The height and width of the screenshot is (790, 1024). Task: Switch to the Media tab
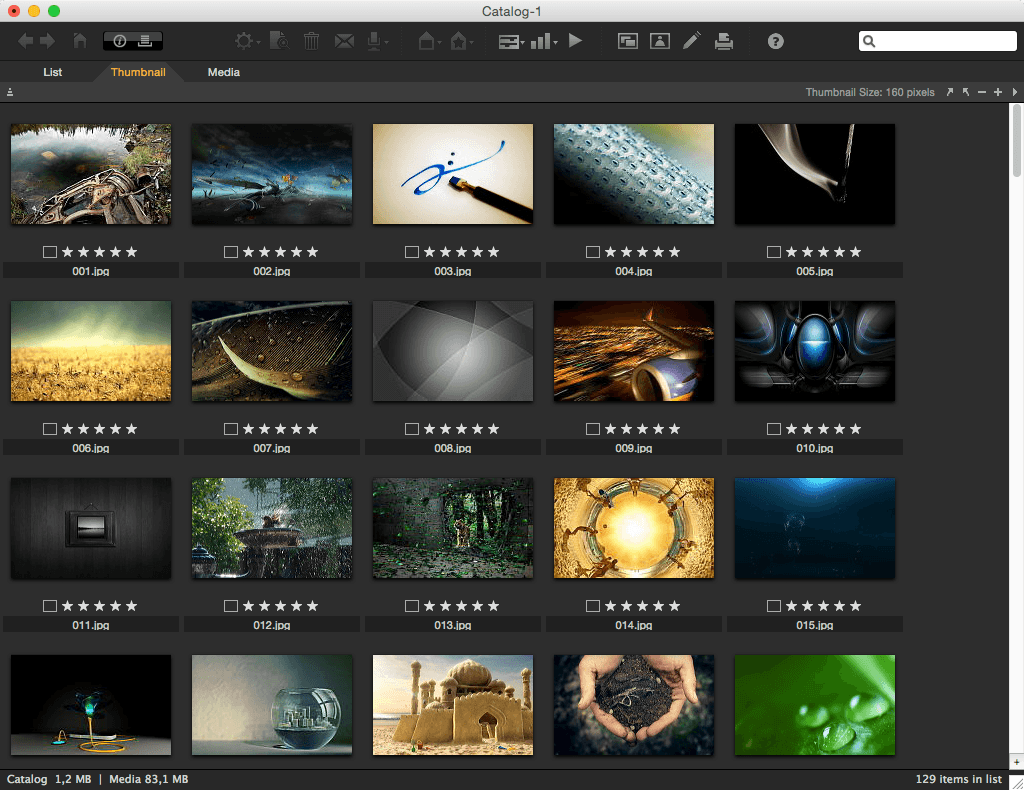coord(223,72)
